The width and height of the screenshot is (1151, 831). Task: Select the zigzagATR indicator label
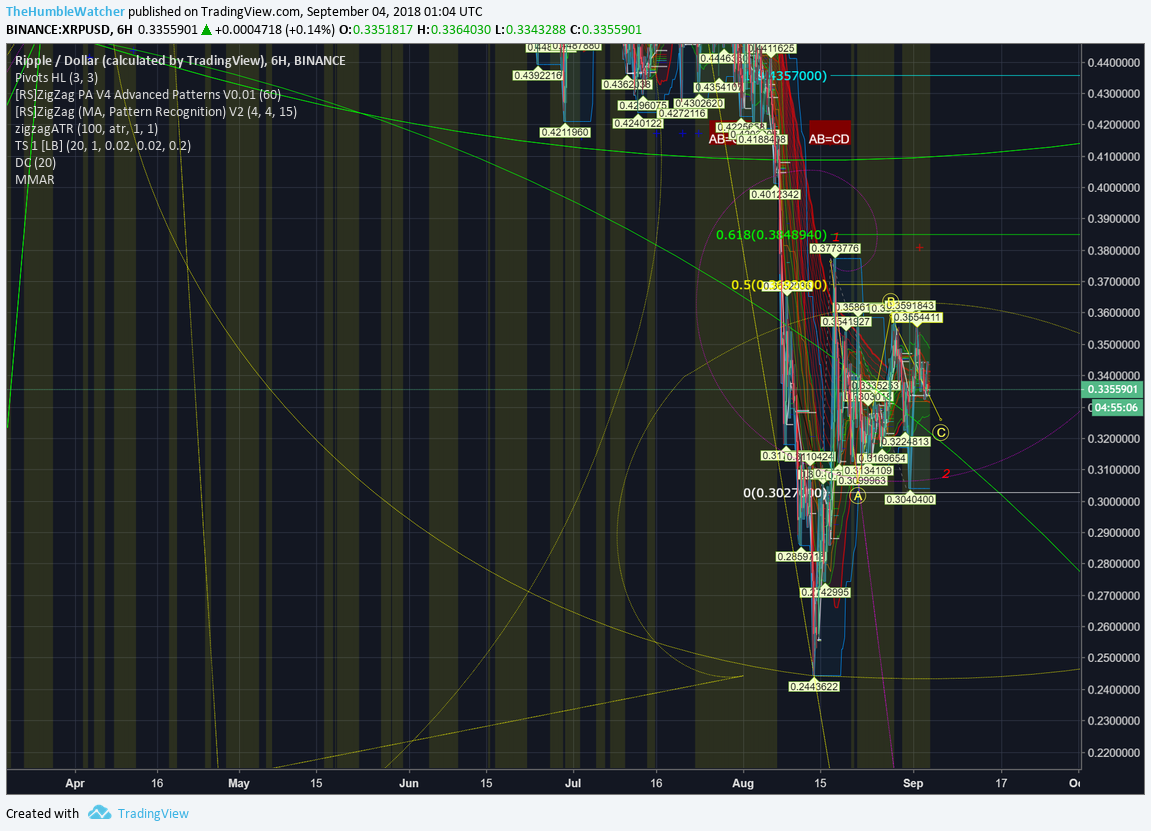87,128
